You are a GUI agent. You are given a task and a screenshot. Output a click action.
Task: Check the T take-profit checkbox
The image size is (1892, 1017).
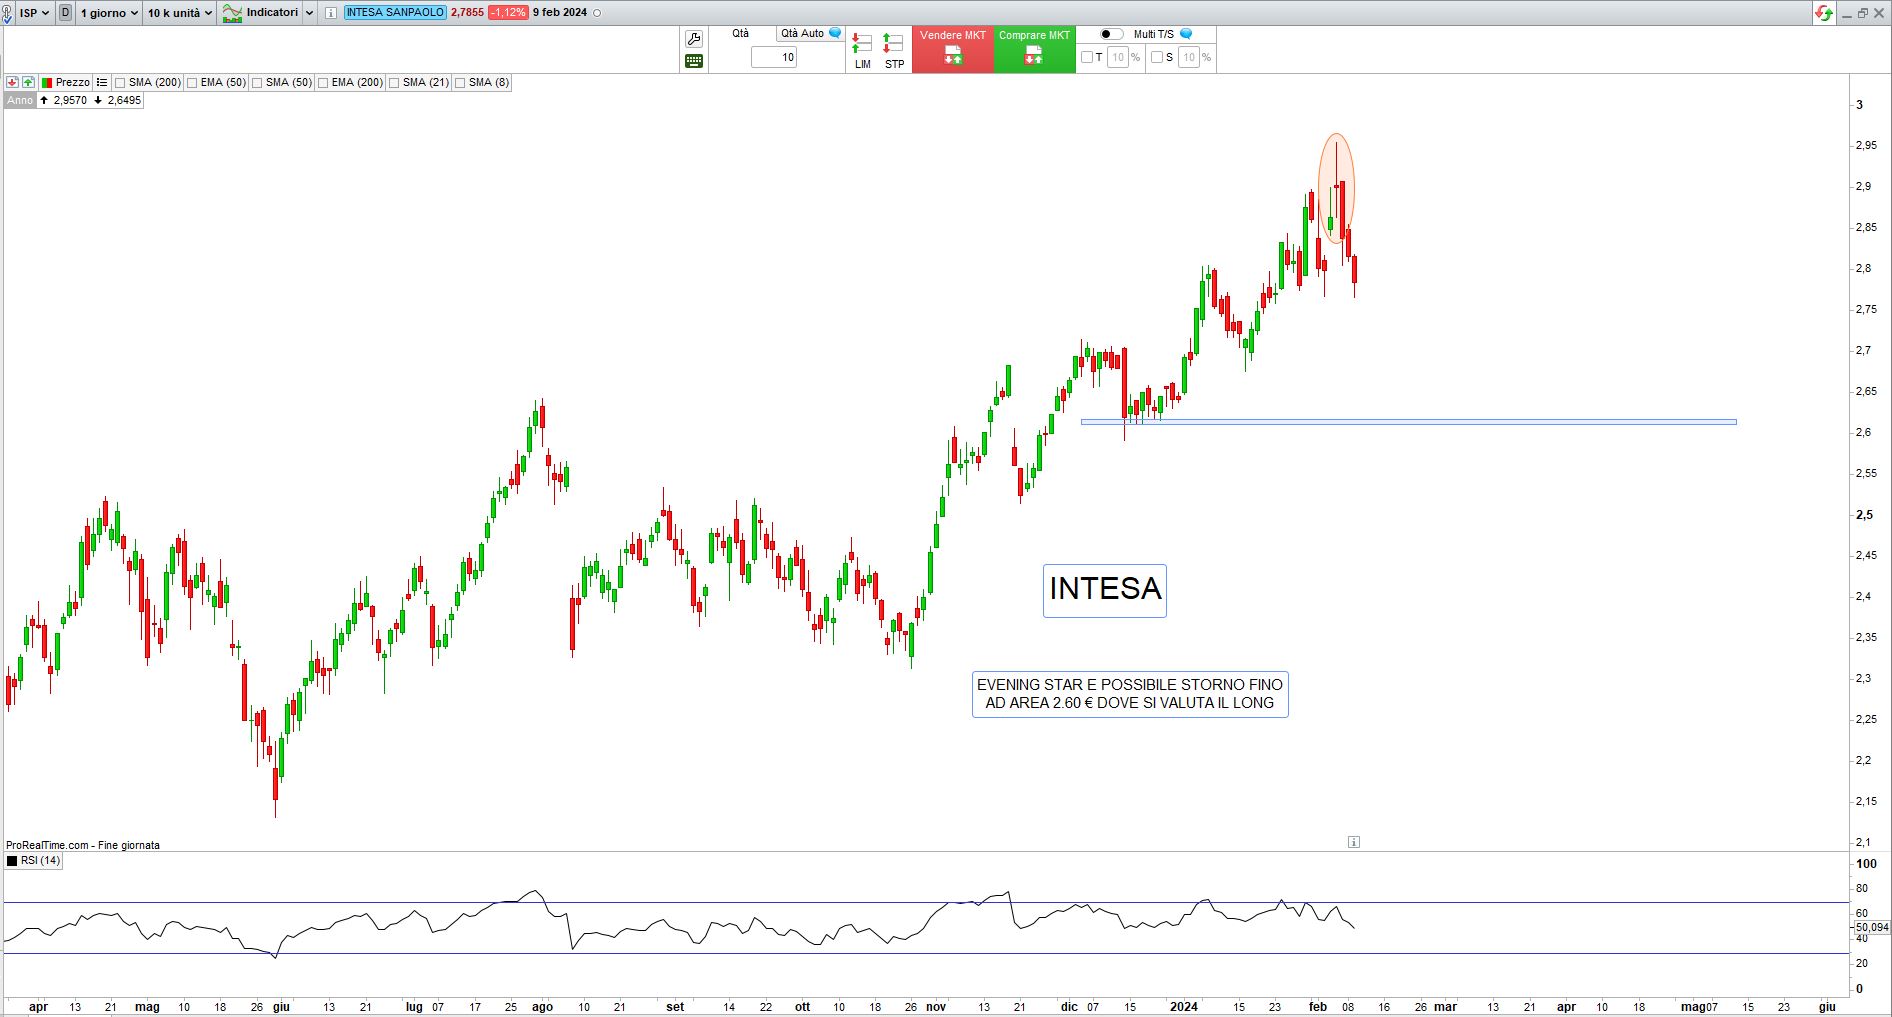pos(1087,57)
